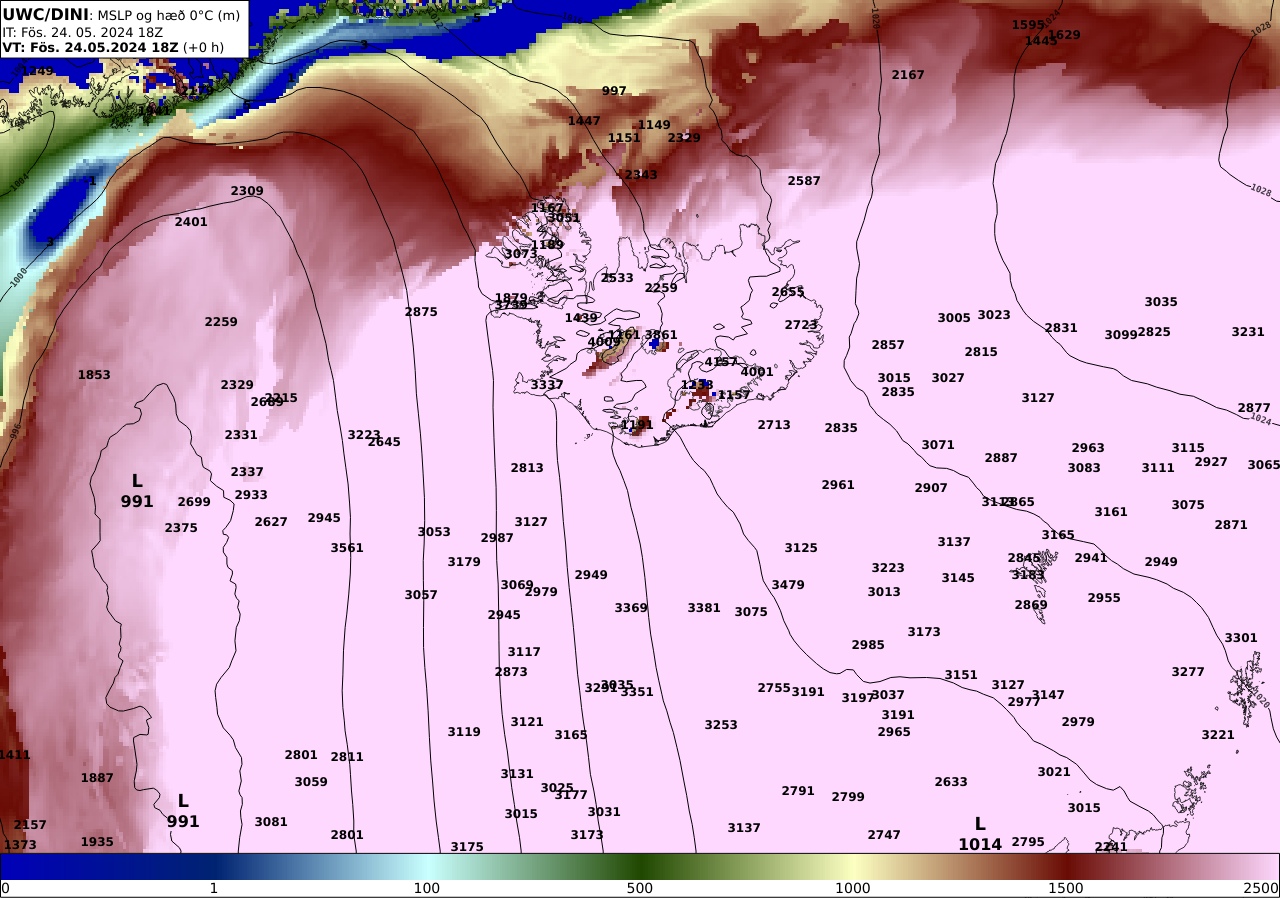The width and height of the screenshot is (1280, 898).
Task: Click the height value 1887
Action: tap(97, 778)
